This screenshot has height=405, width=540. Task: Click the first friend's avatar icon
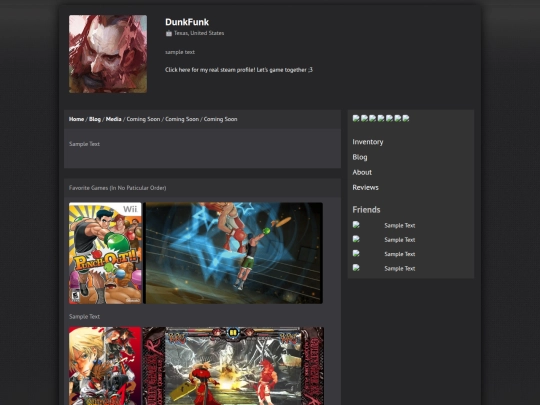point(356,225)
